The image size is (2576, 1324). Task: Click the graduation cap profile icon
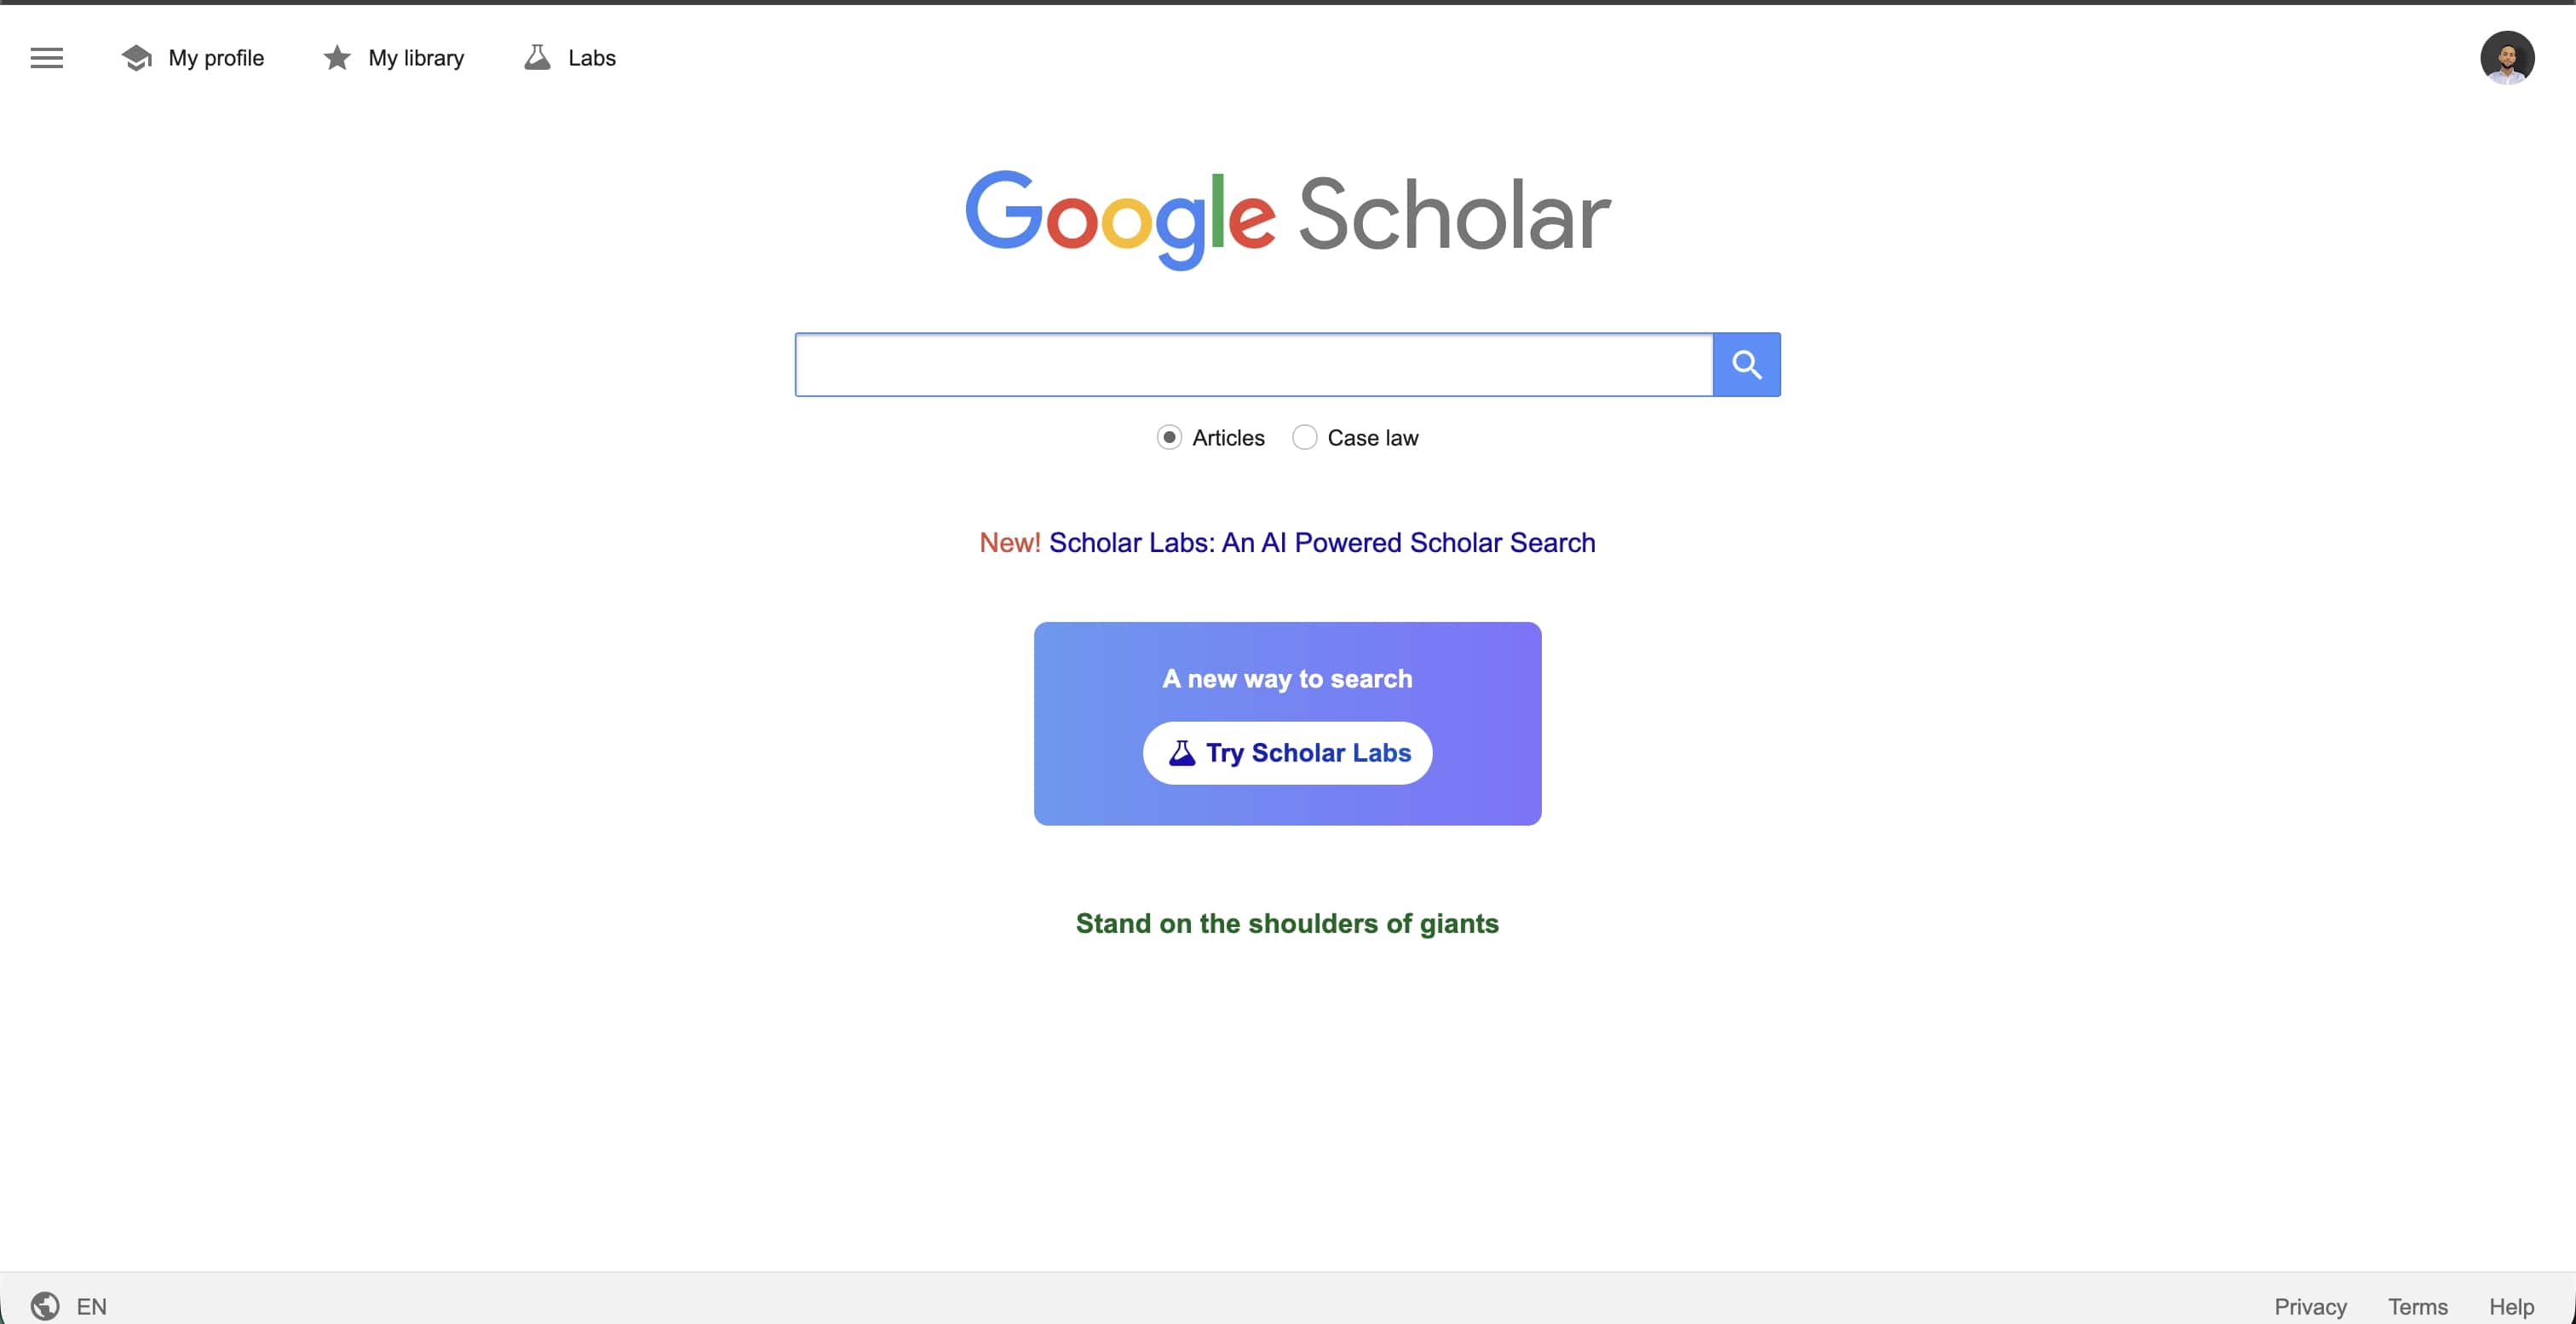137,58
